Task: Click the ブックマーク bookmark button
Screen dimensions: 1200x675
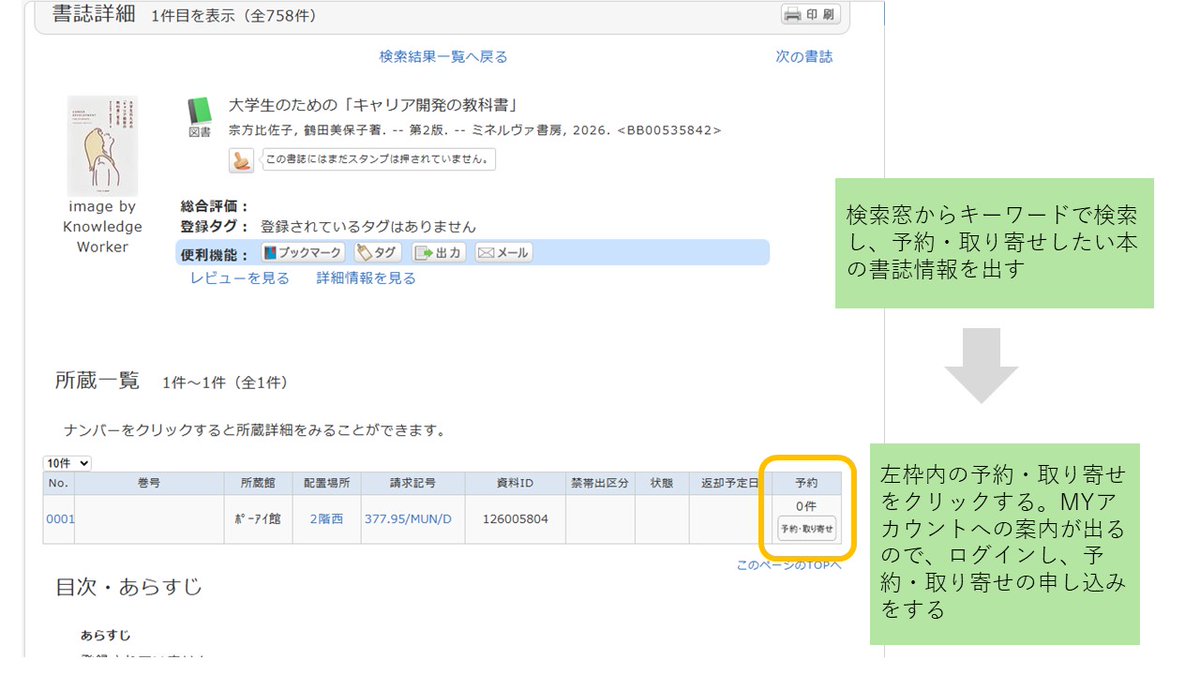Action: tap(303, 253)
